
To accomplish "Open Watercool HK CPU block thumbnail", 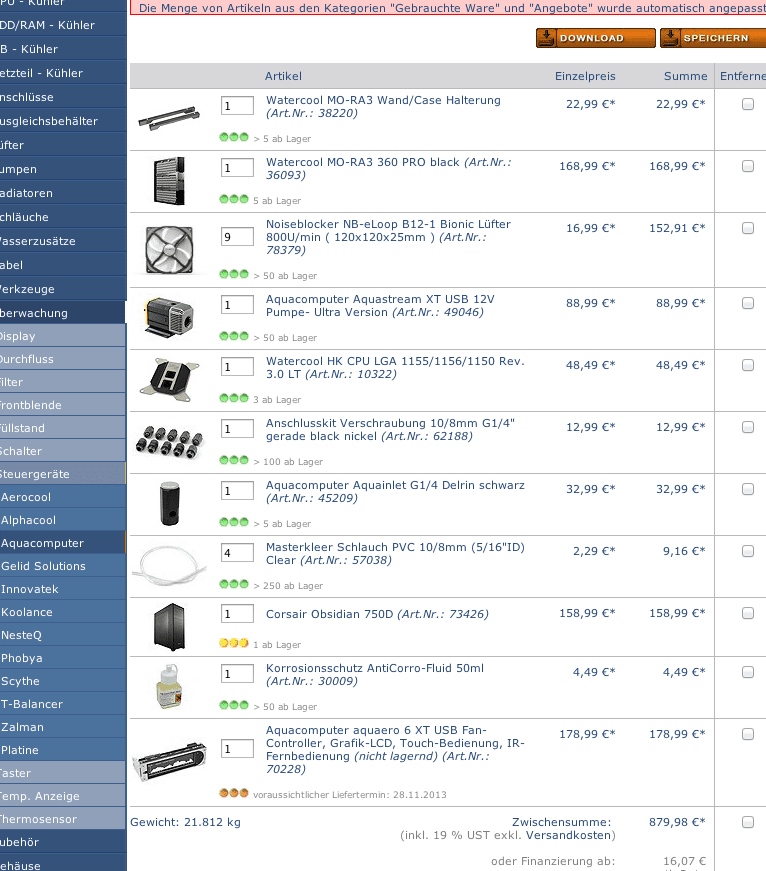I will 169,380.
